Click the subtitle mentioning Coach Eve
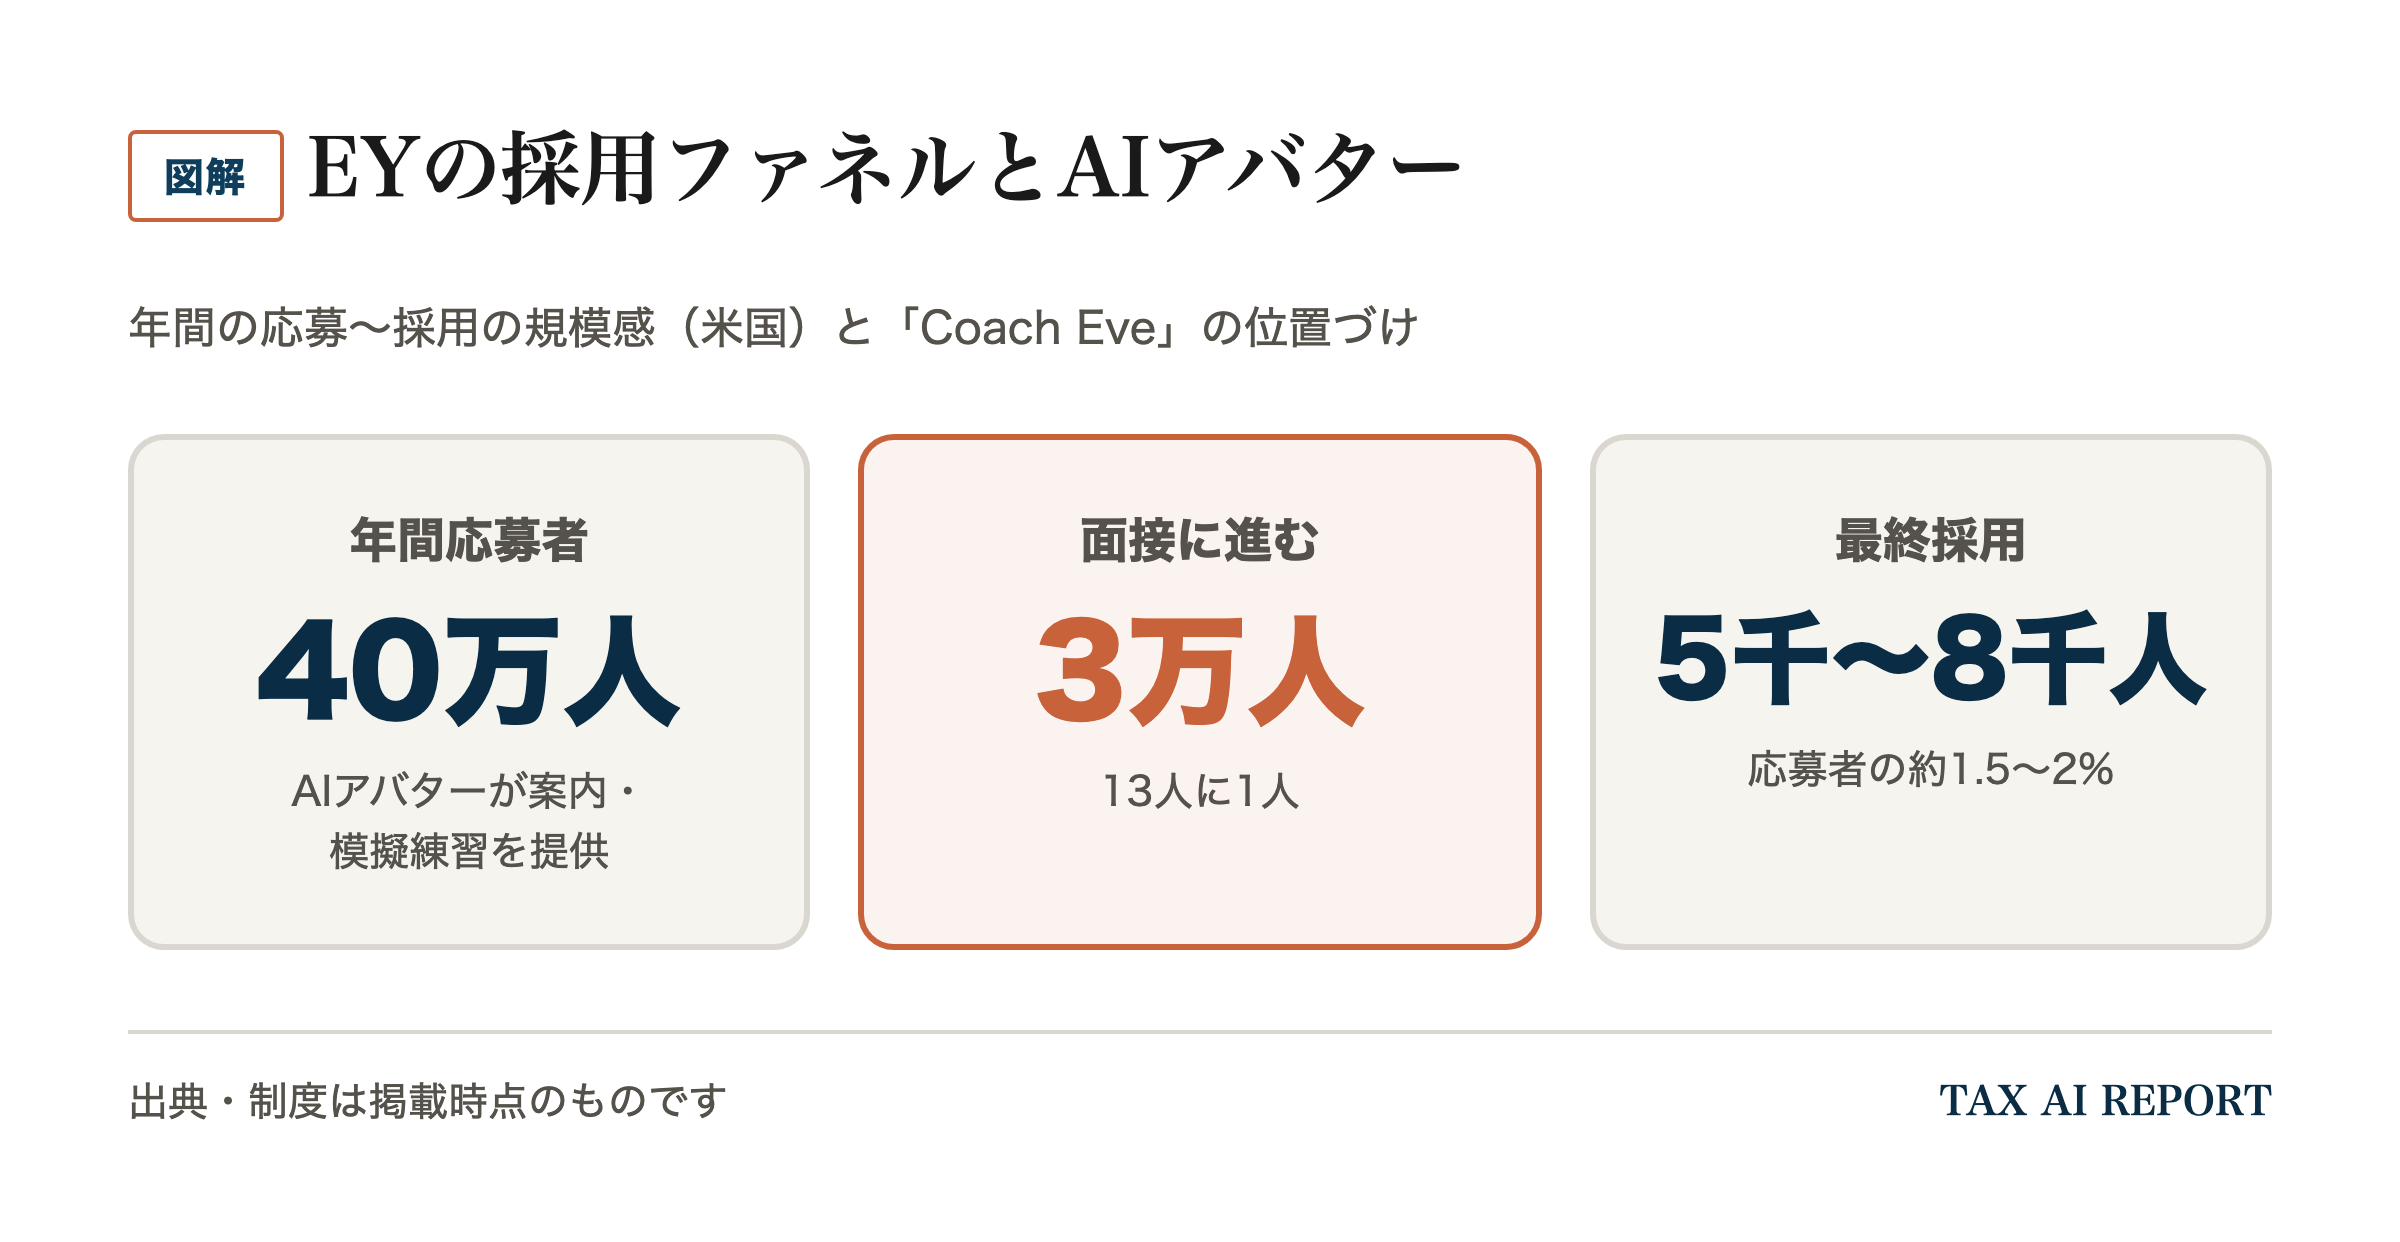Viewport: 2400px width, 1242px height. click(x=773, y=328)
